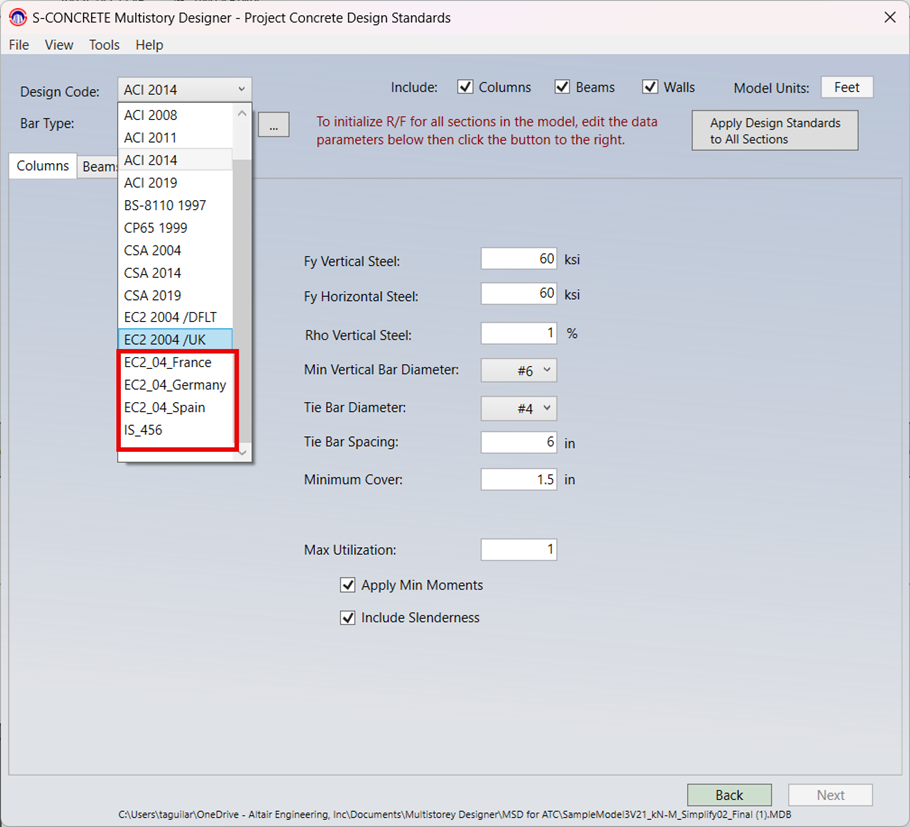Uncheck the Beams include checkbox
This screenshot has width=910, height=827.
pyautogui.click(x=562, y=87)
